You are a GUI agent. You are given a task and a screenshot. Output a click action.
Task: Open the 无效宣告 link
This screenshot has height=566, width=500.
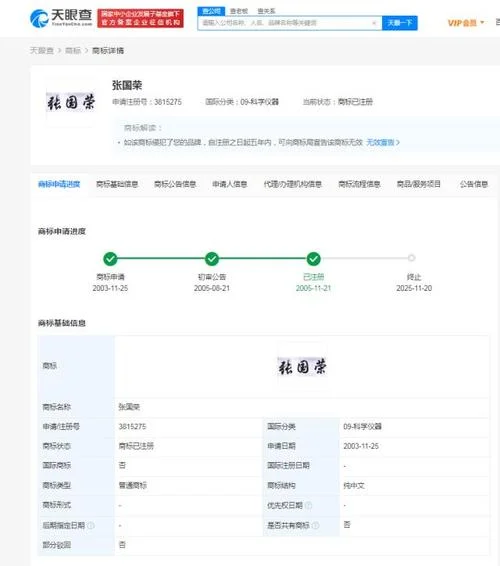[383, 143]
